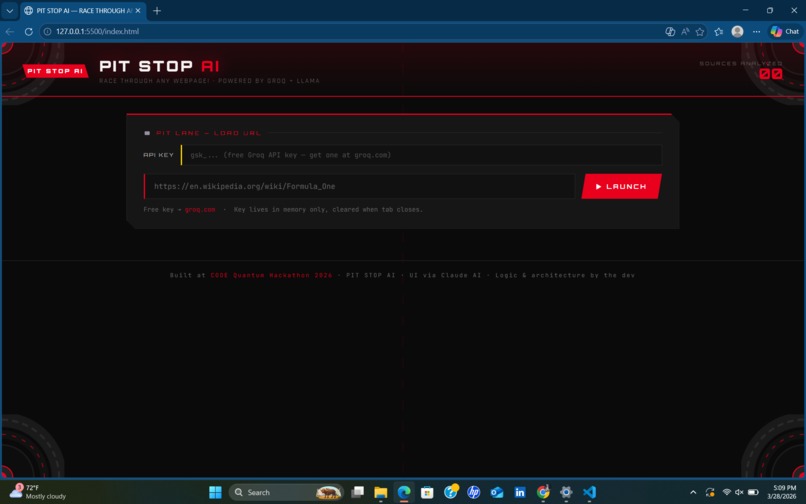Open Microsoft Store from taskbar
The height and width of the screenshot is (504, 806).
pyautogui.click(x=427, y=492)
